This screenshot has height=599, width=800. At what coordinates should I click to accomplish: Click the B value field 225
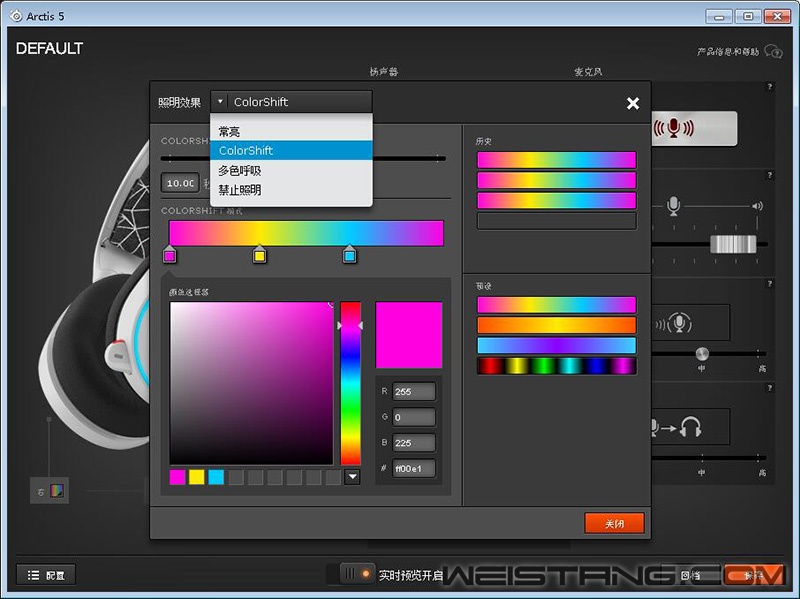(414, 442)
